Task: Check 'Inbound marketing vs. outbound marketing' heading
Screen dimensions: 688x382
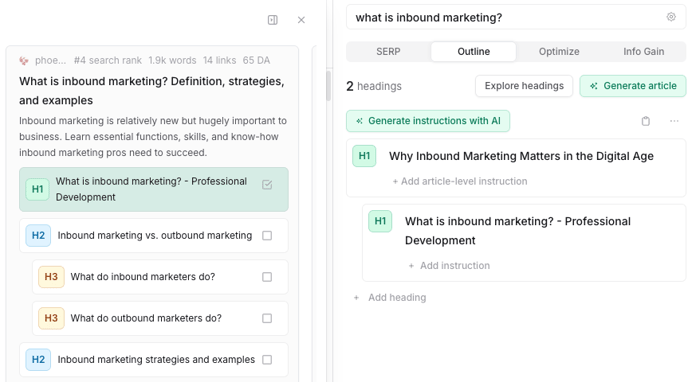Action: coord(267,236)
